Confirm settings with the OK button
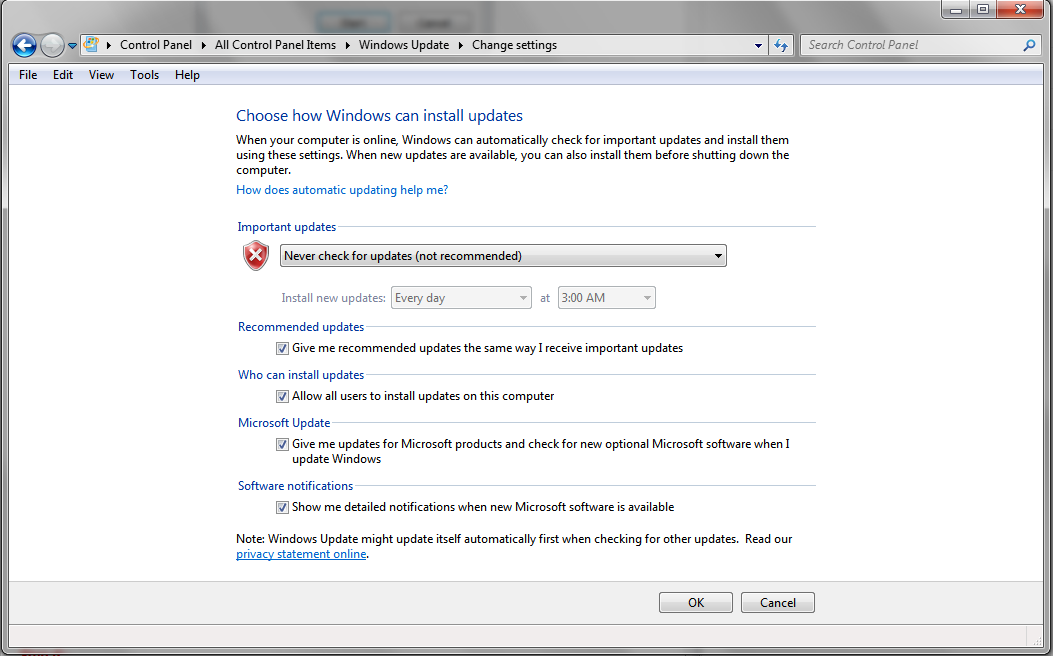This screenshot has height=656, width=1053. pos(696,602)
